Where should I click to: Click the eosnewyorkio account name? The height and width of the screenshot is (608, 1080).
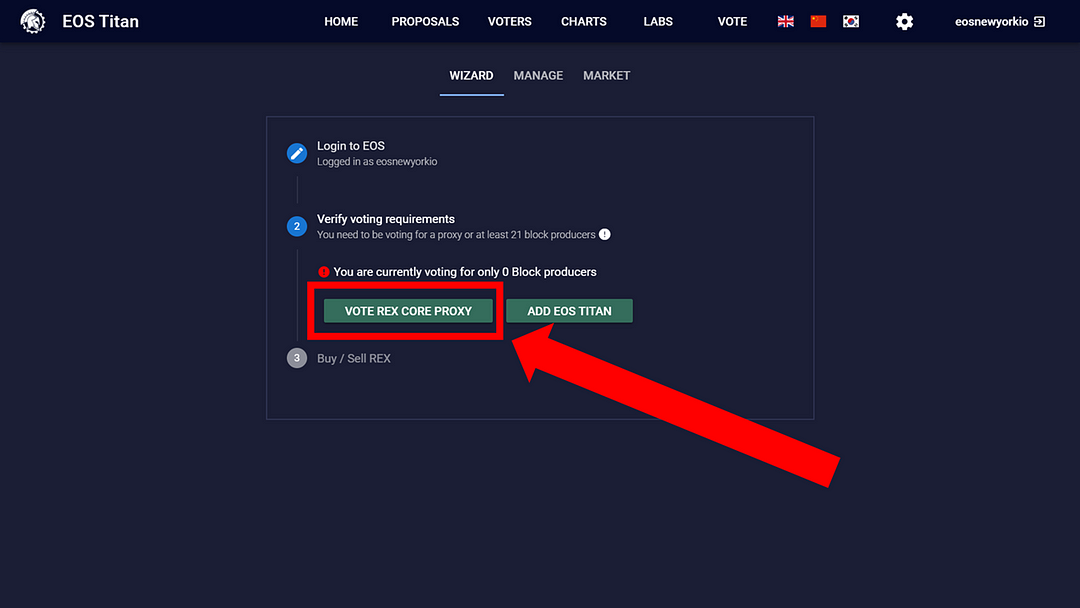[991, 21]
